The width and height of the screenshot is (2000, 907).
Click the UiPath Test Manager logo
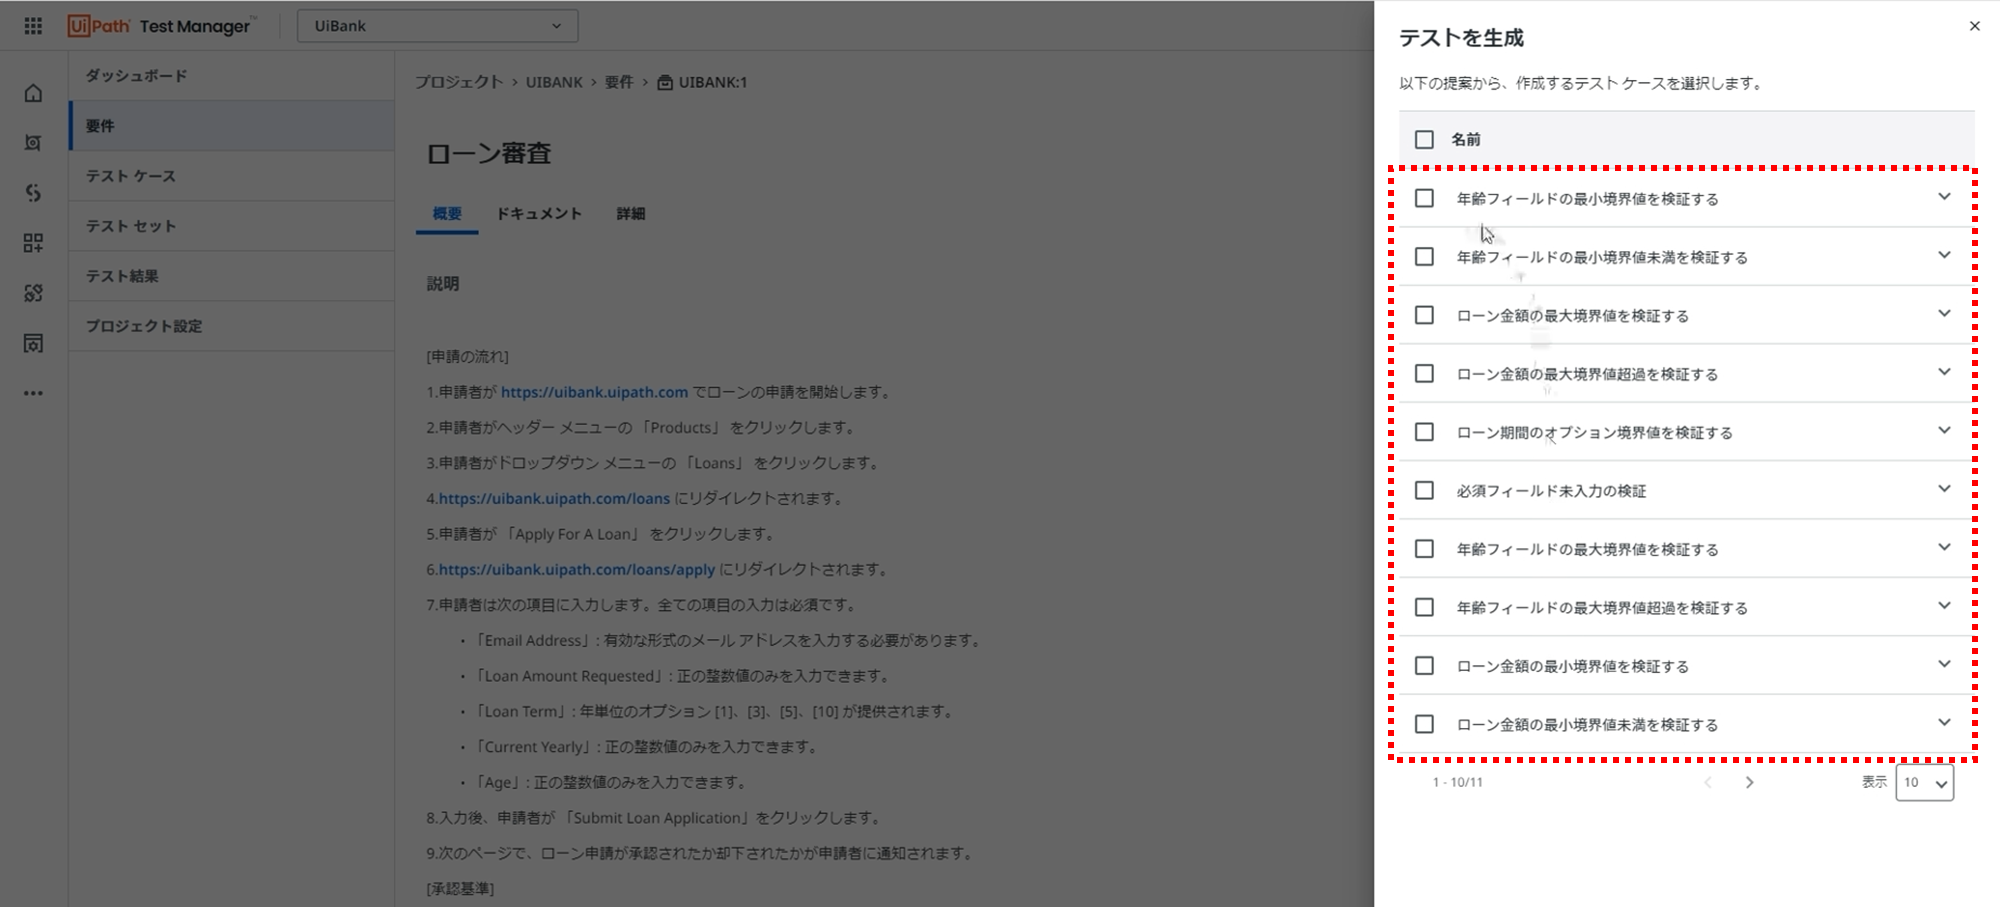(160, 26)
